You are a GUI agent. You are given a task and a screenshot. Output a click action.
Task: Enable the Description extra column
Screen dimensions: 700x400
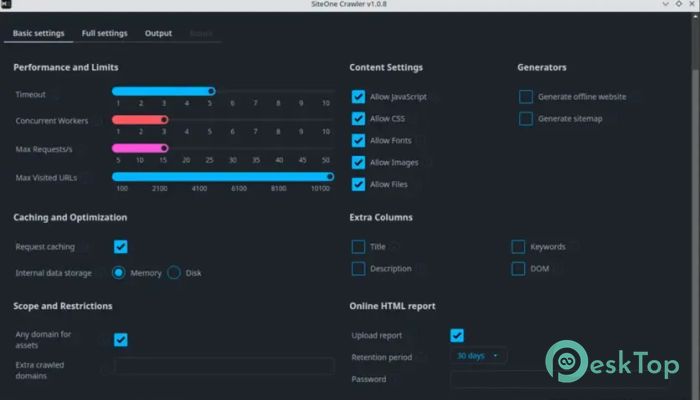358,269
